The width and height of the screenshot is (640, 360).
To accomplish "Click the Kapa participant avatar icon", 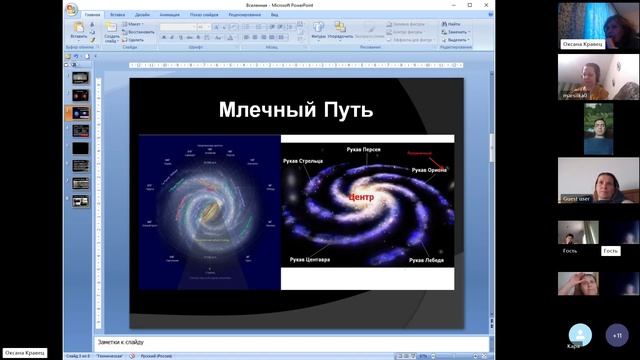I will (x=580, y=335).
